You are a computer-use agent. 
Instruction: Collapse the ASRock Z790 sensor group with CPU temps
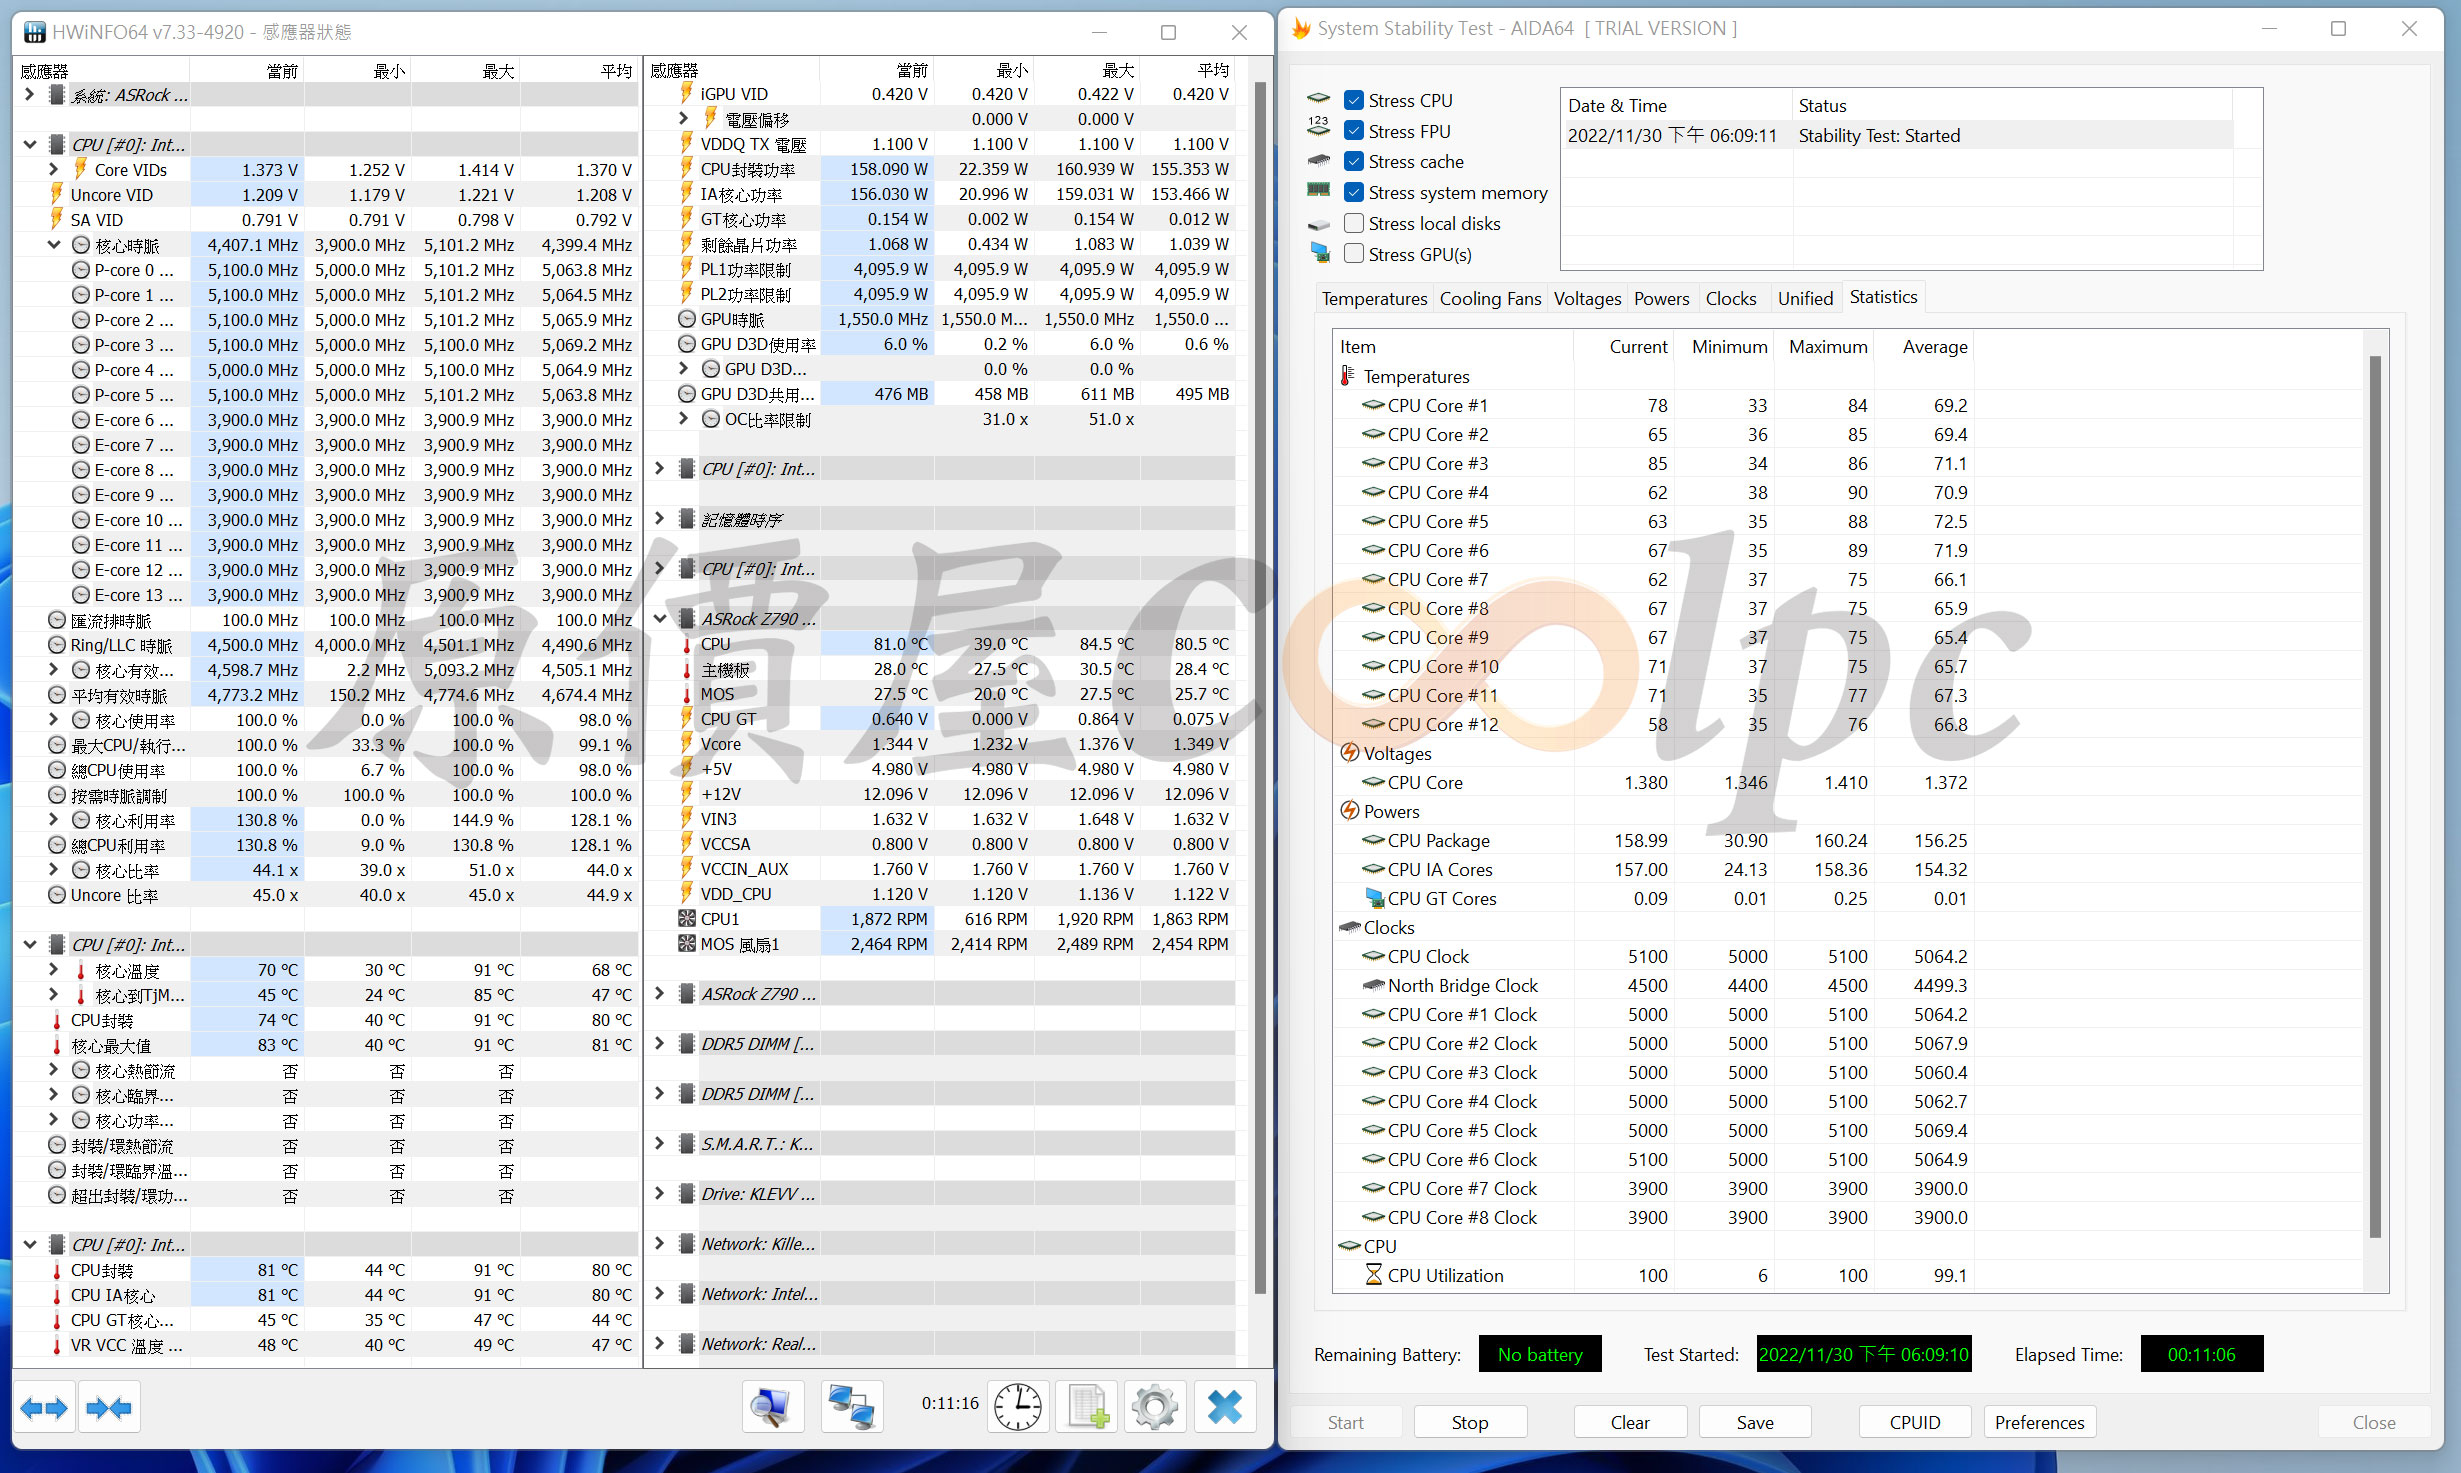[x=660, y=619]
